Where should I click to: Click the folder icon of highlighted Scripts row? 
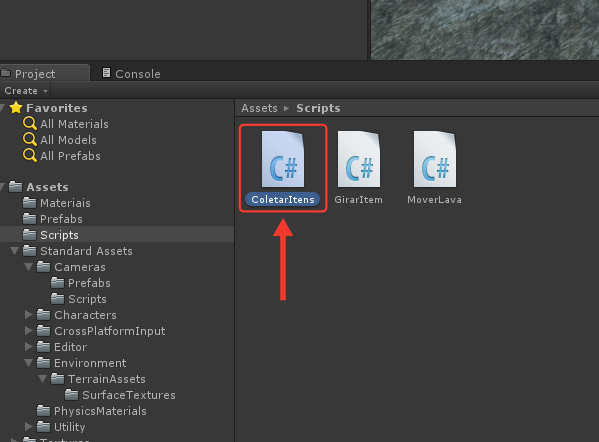point(29,234)
